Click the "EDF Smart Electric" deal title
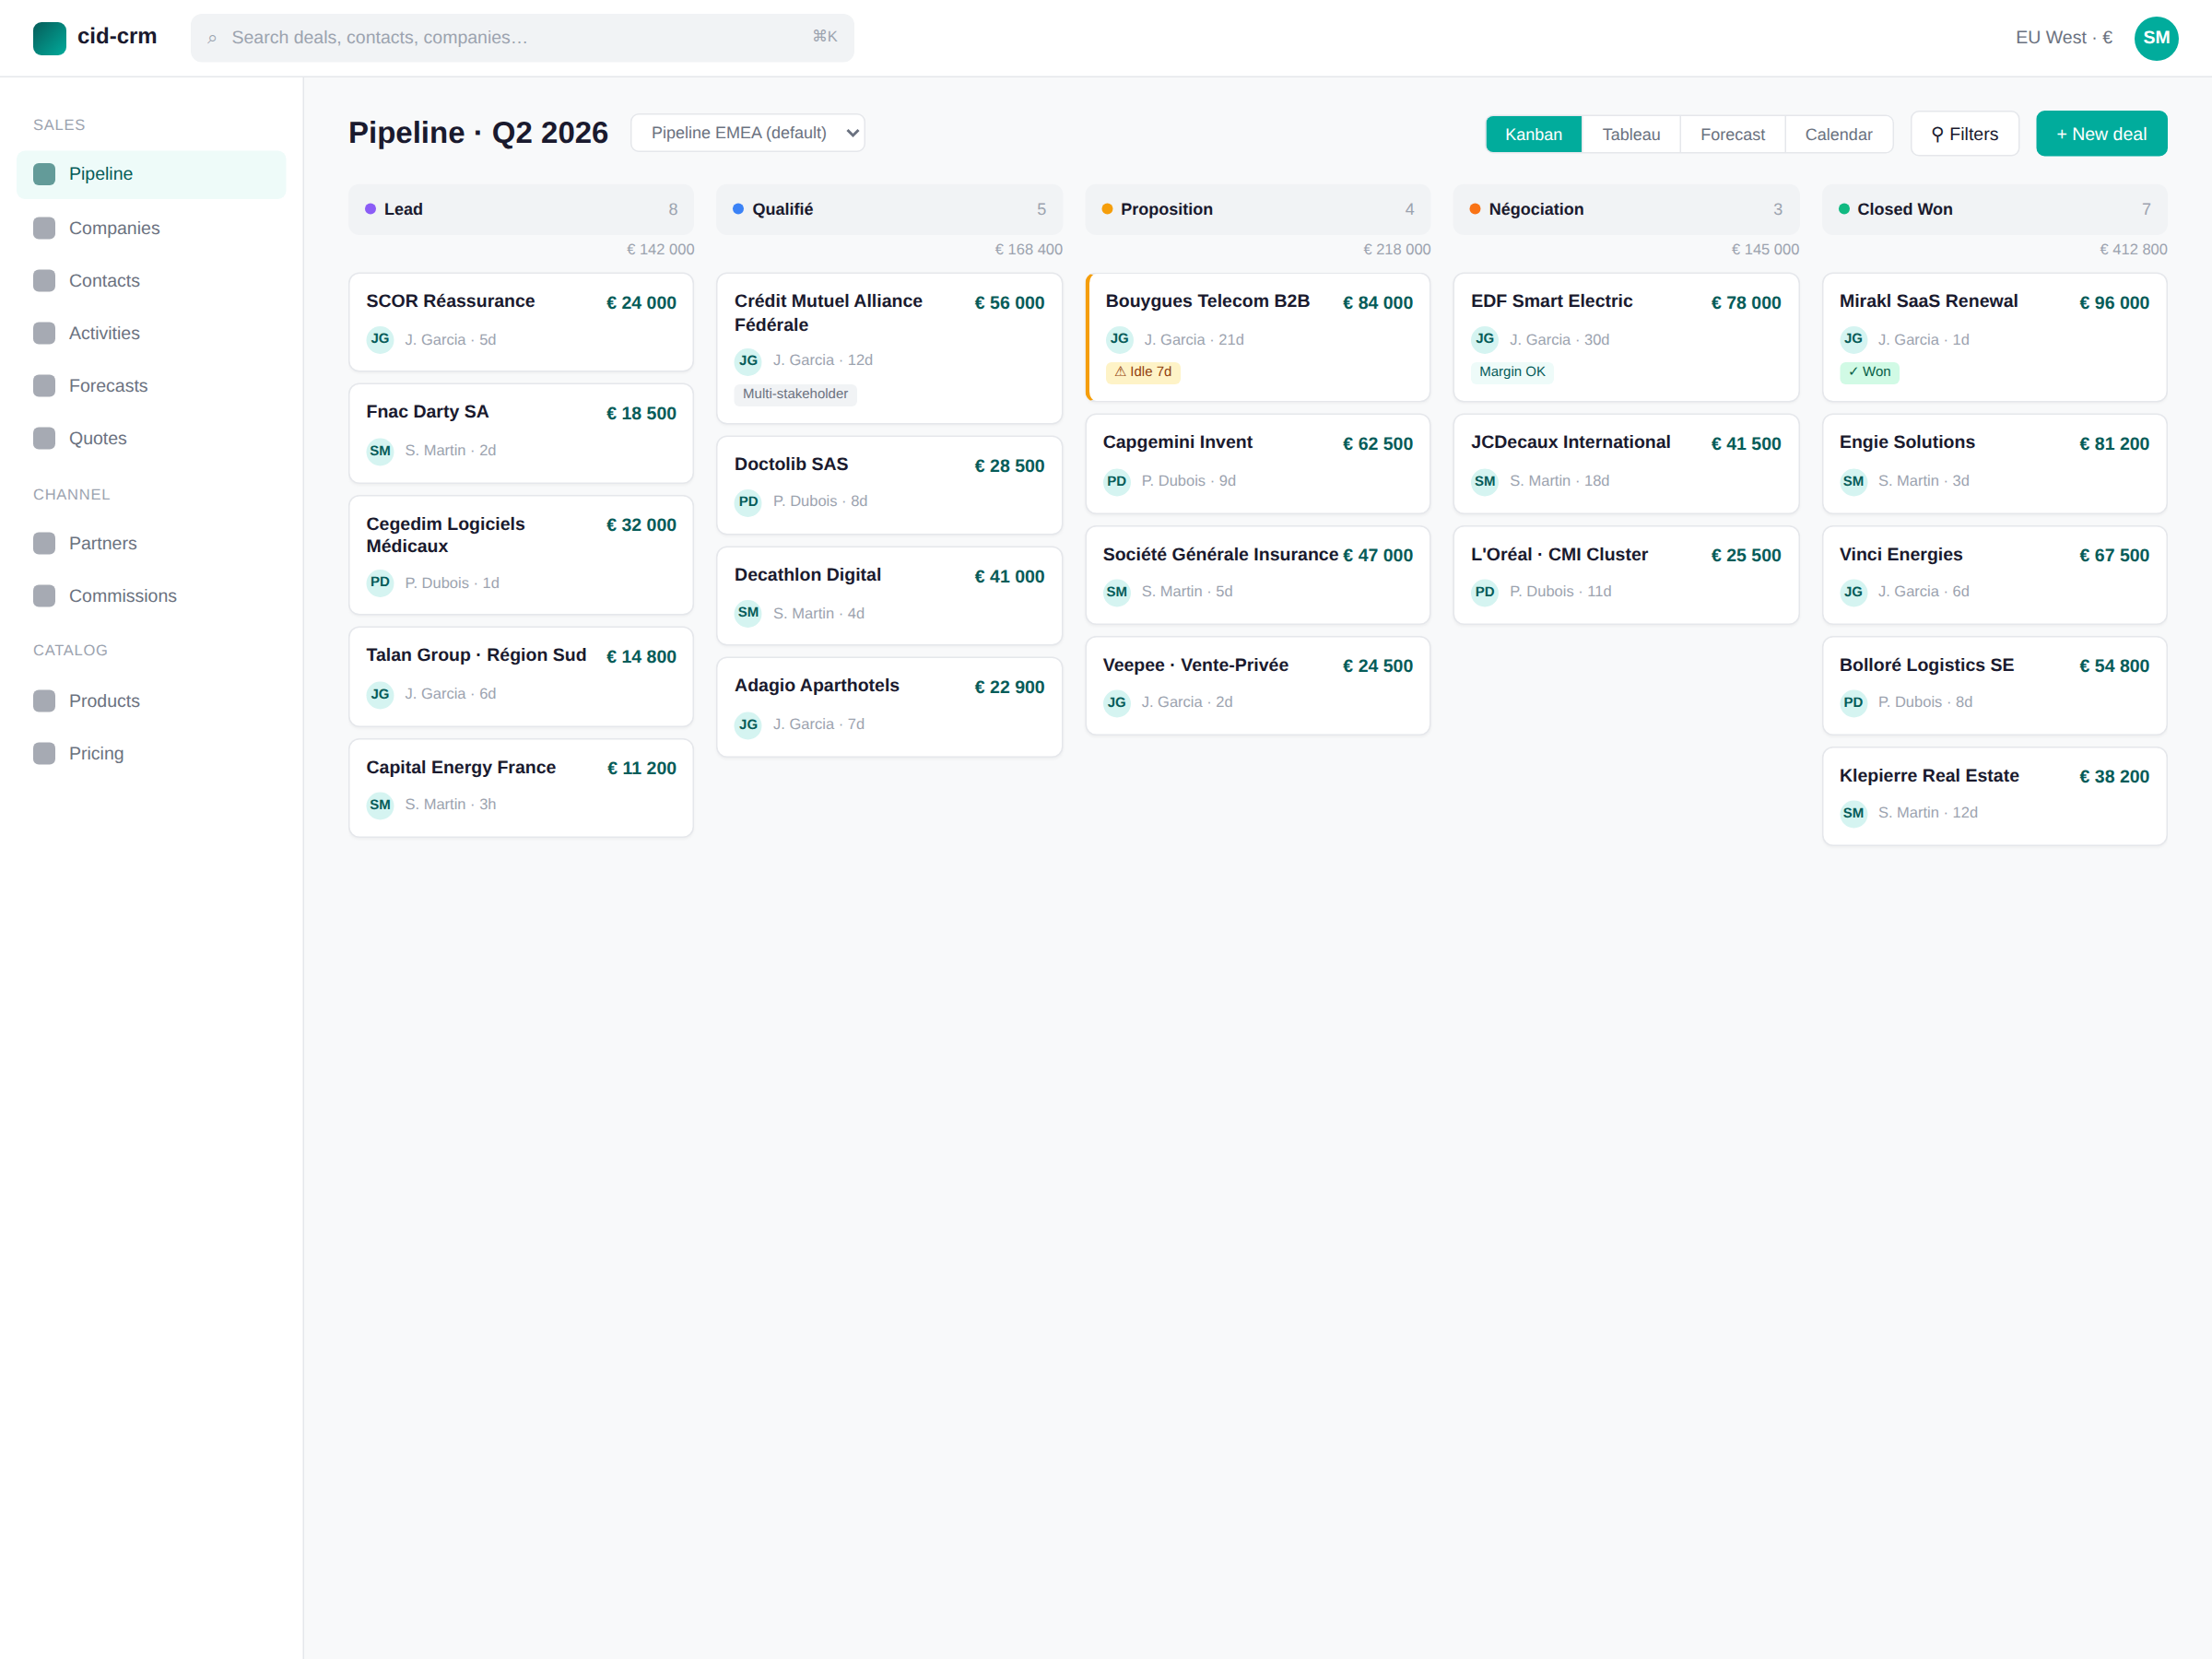 pos(1551,301)
